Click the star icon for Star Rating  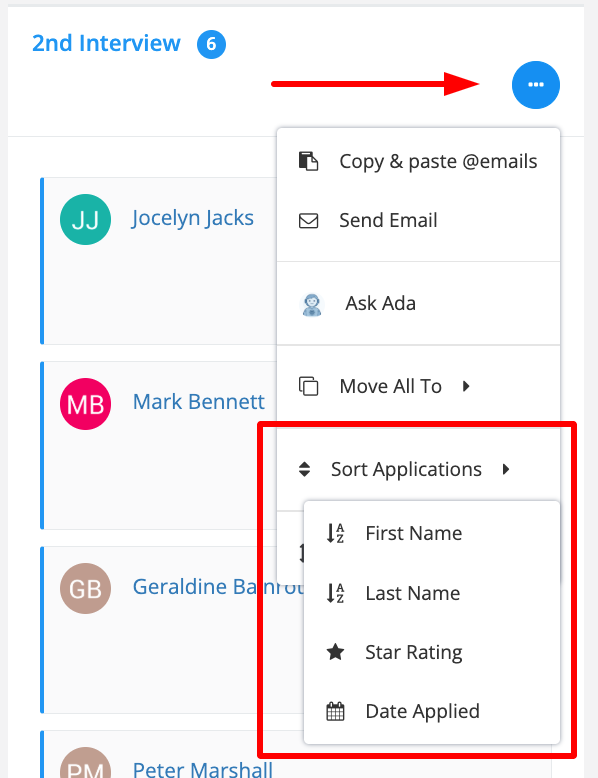point(335,652)
